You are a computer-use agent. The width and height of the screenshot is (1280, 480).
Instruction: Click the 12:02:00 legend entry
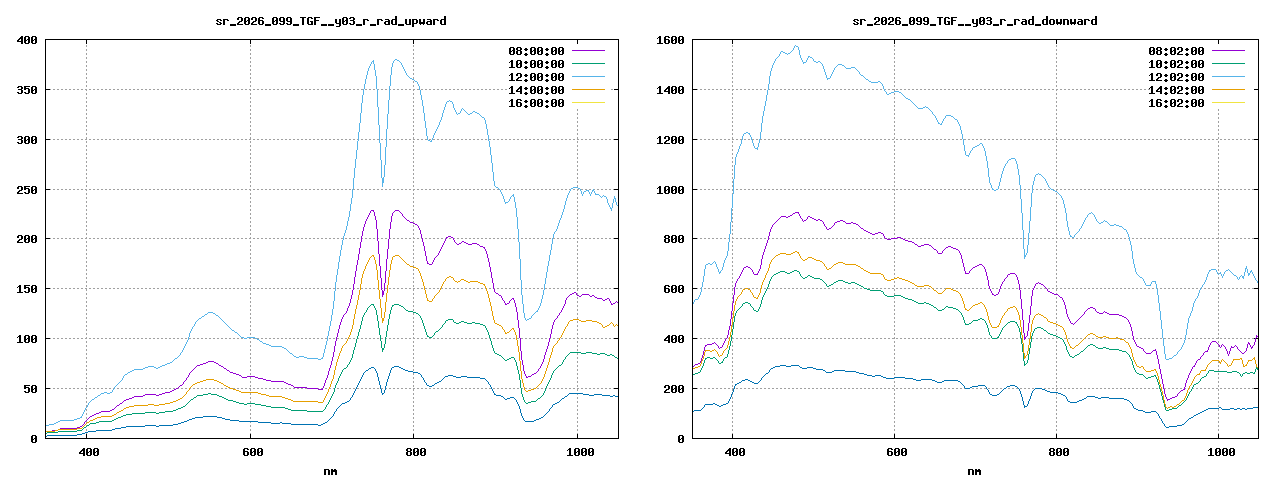coord(1176,77)
